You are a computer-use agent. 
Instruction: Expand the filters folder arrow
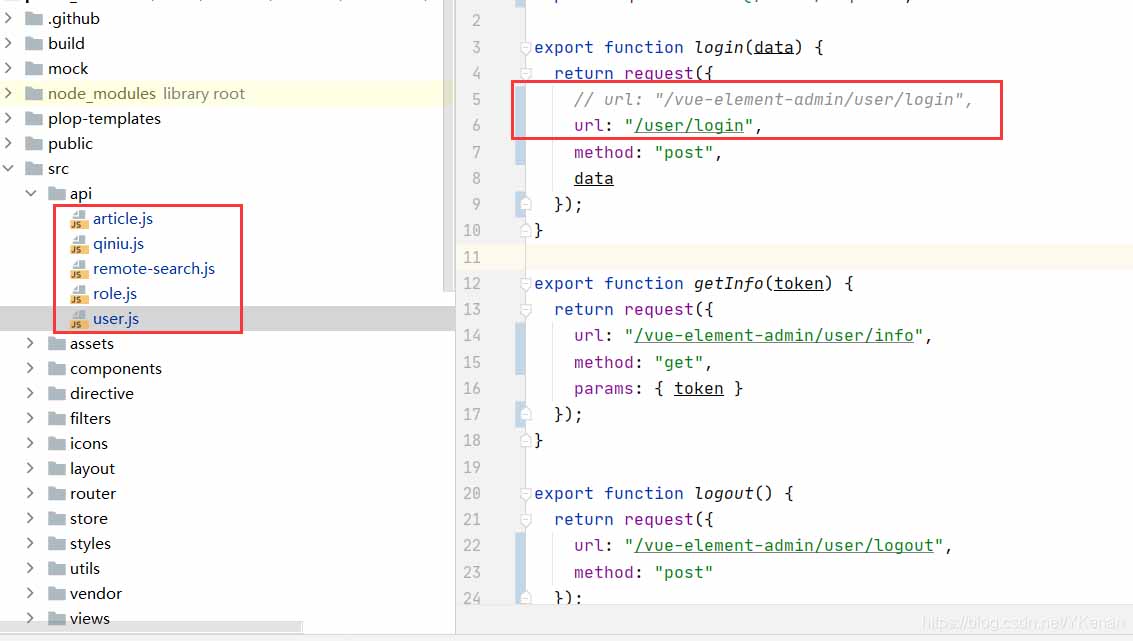(x=30, y=418)
